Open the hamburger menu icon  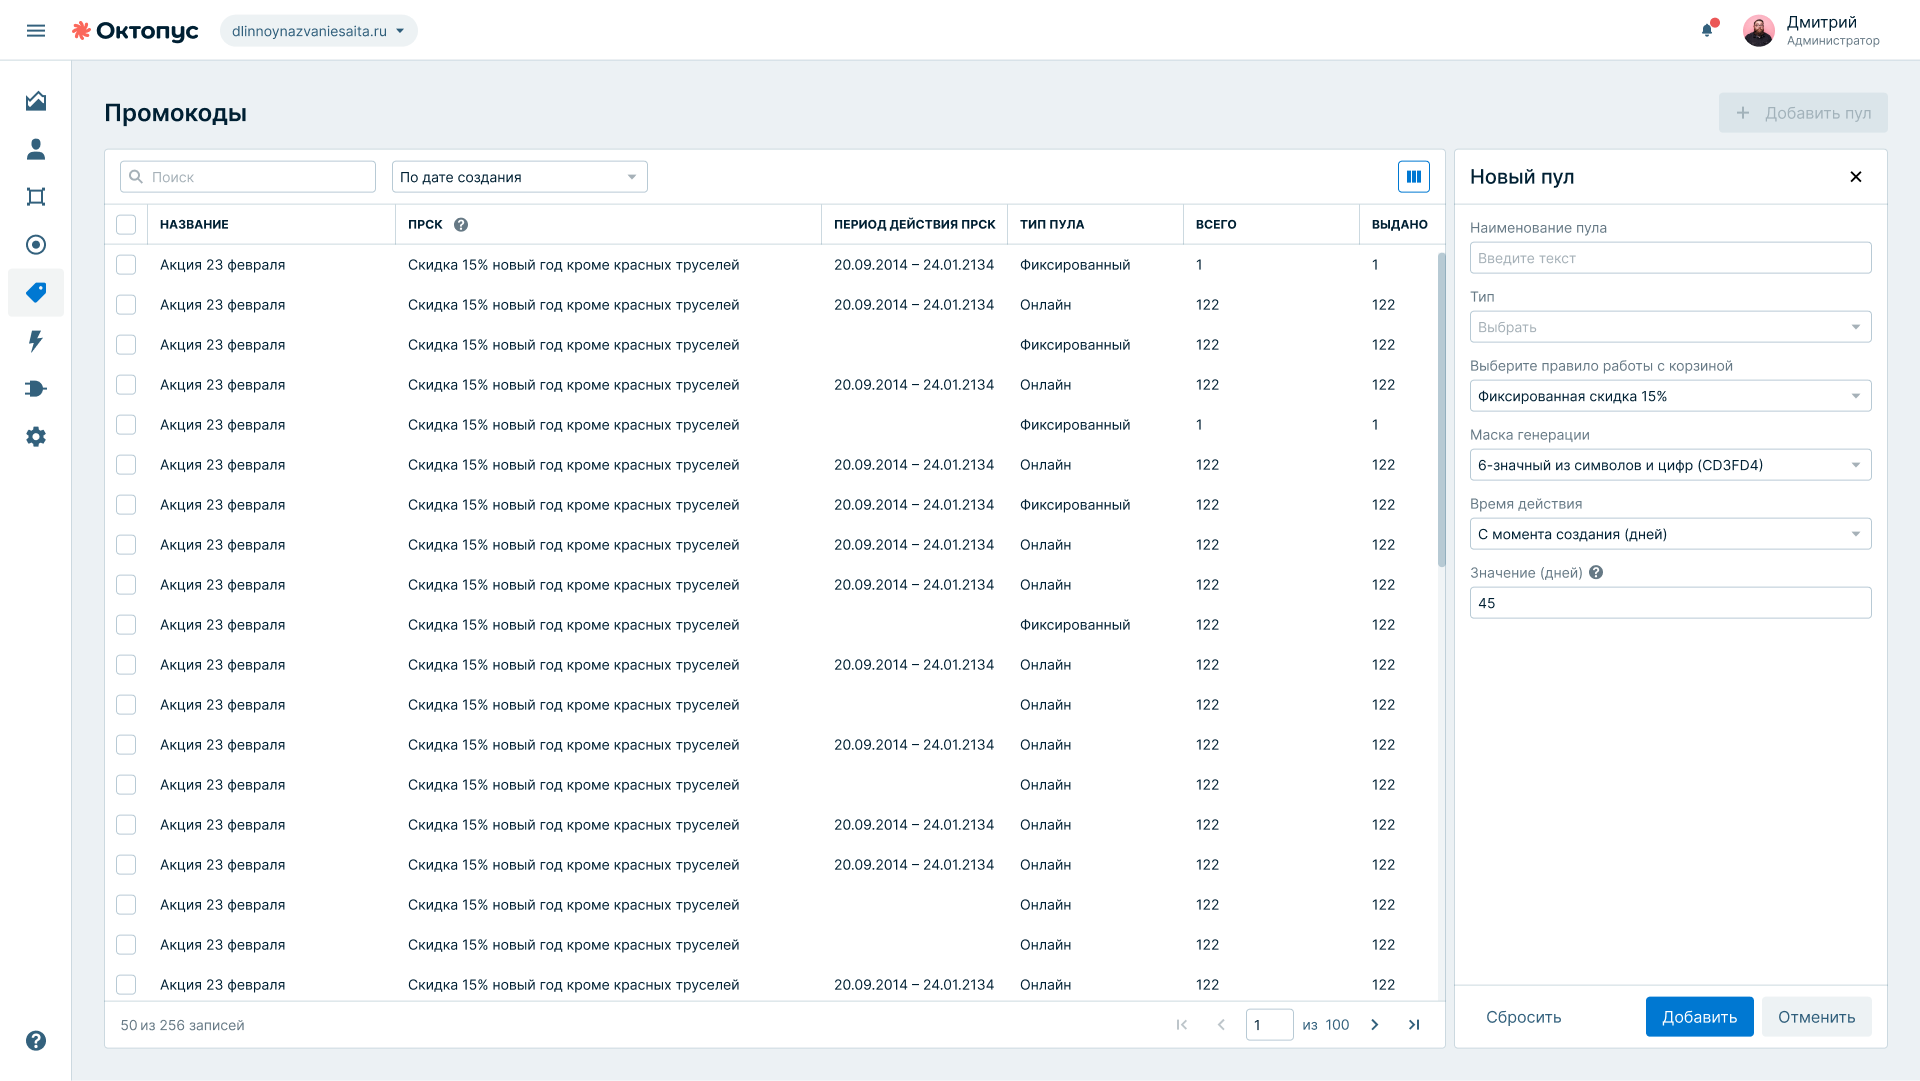36,31
